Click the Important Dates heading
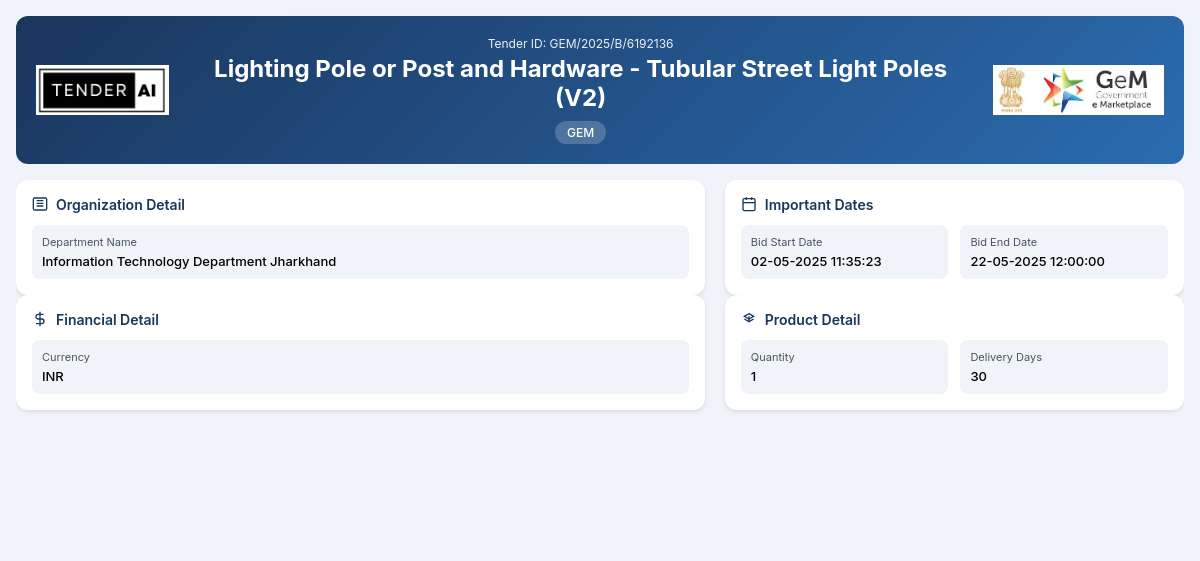 [819, 204]
